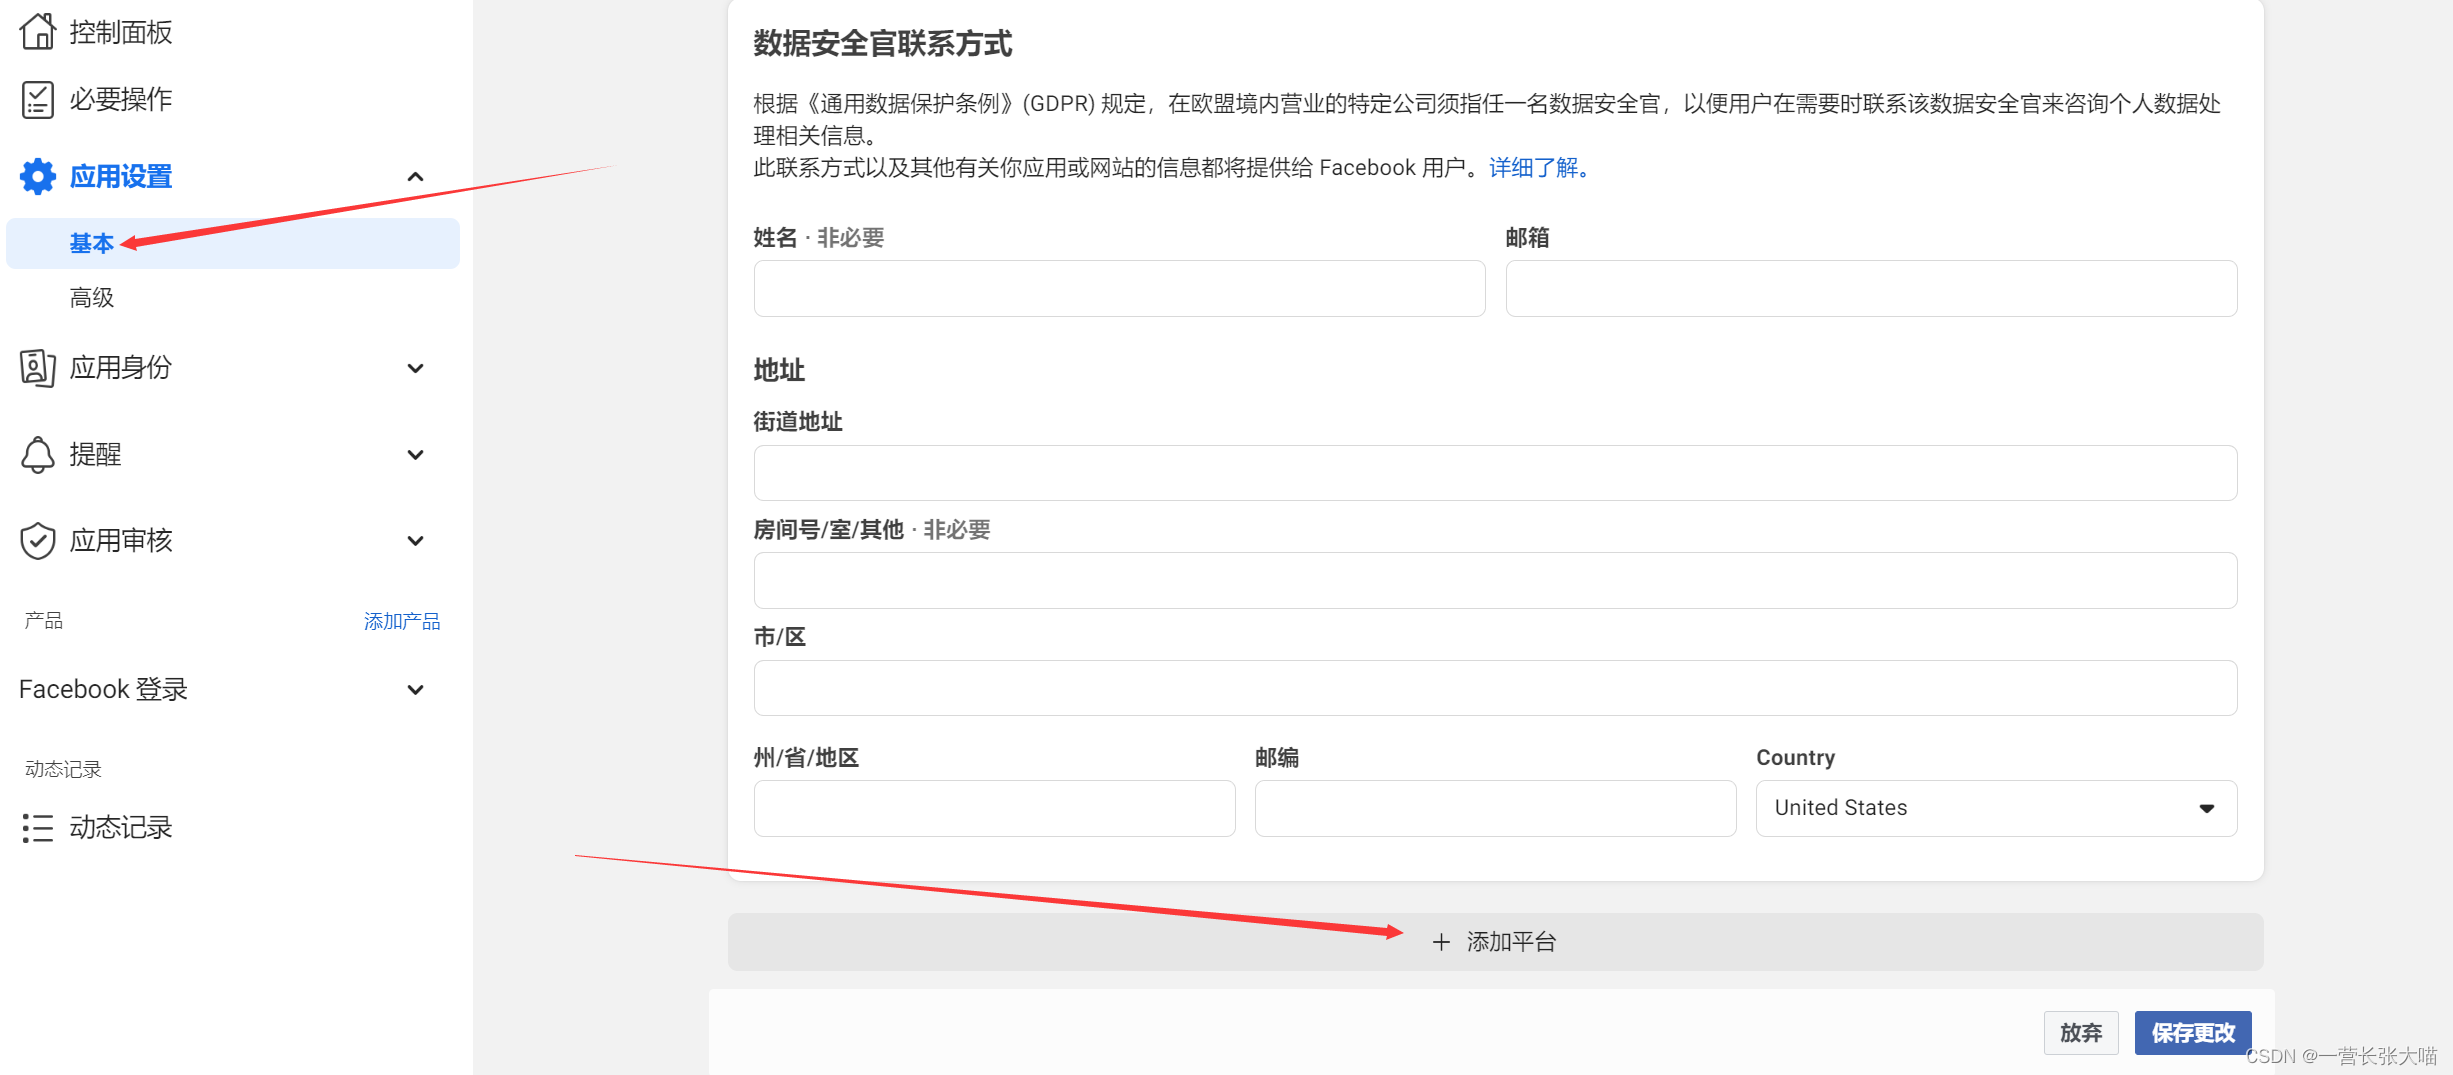The image size is (2453, 1075).
Task: Open the 控制面板 dashboard icon
Action: click(x=37, y=31)
